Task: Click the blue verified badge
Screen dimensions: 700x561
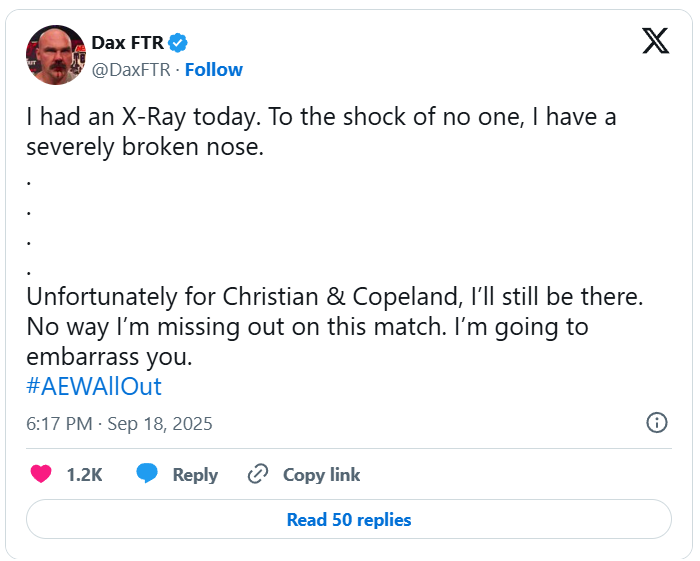Action: click(x=179, y=42)
